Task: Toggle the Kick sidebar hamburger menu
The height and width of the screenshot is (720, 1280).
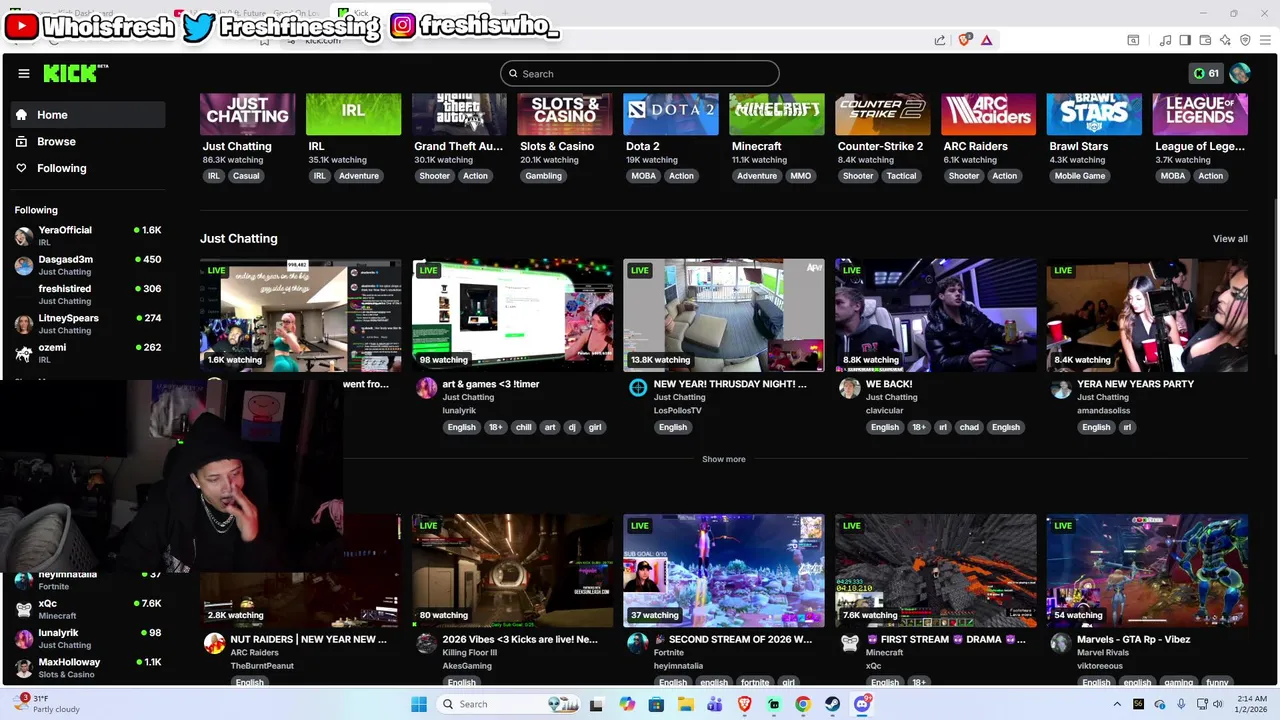Action: (24, 73)
